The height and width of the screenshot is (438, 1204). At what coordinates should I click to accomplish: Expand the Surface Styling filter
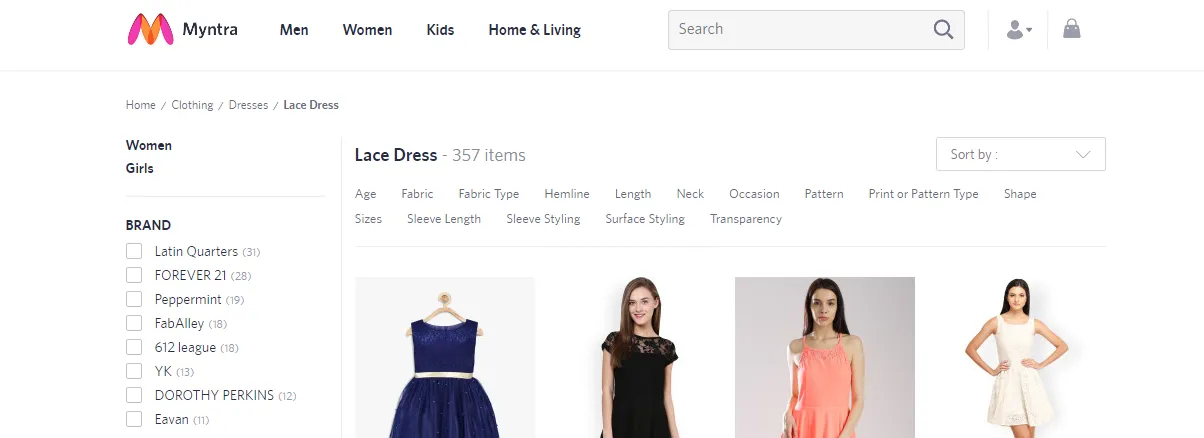click(x=645, y=219)
